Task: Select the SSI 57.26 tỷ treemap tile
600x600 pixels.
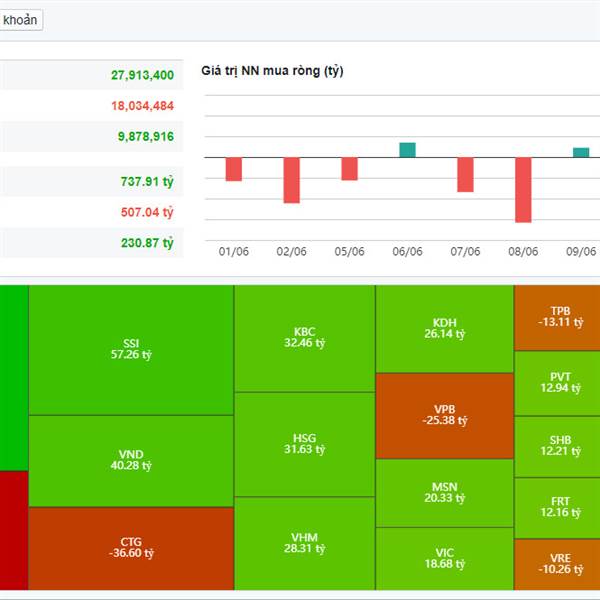Action: (x=131, y=350)
